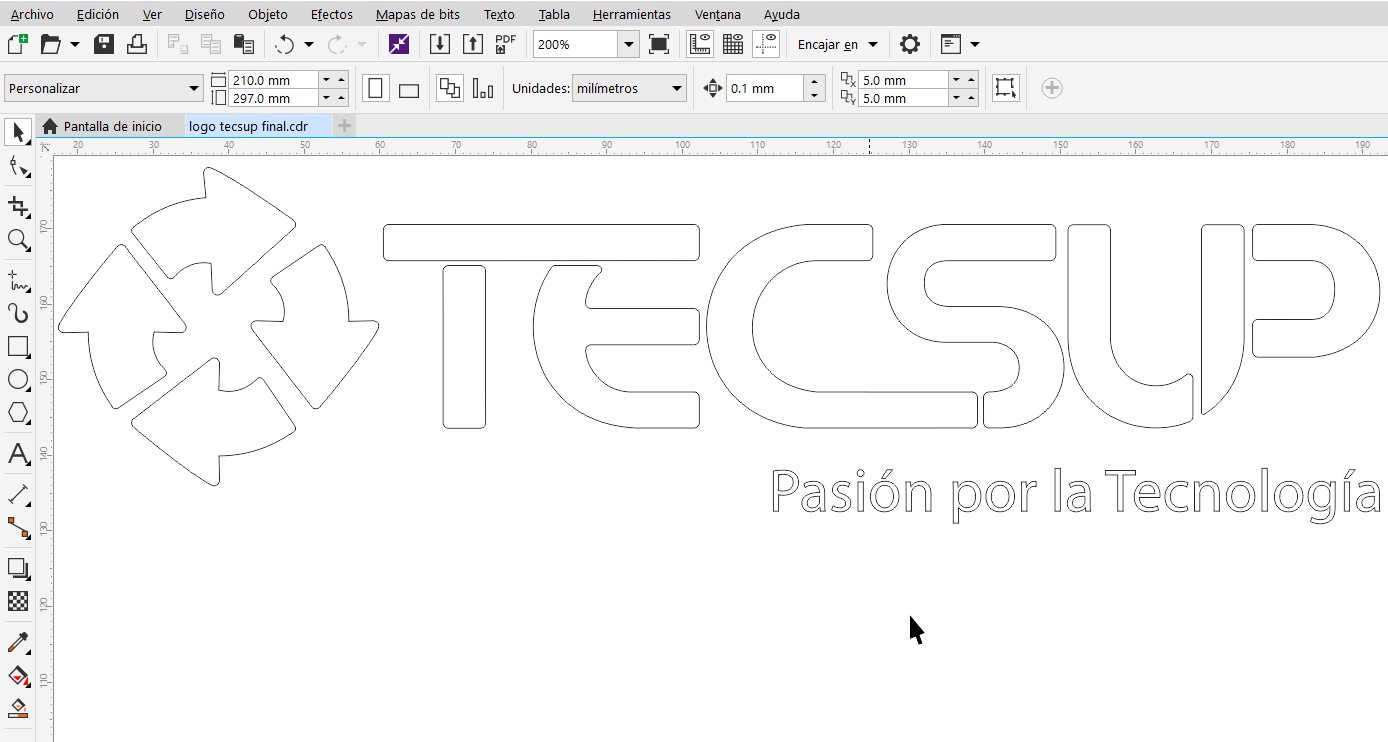Click the Paste clipboard icon

[x=243, y=44]
